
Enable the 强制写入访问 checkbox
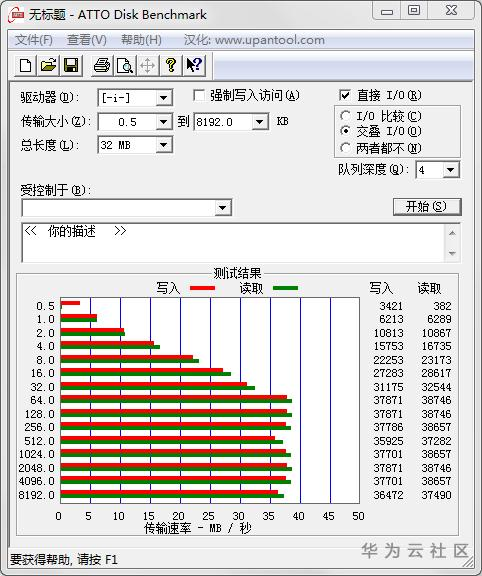coord(199,96)
